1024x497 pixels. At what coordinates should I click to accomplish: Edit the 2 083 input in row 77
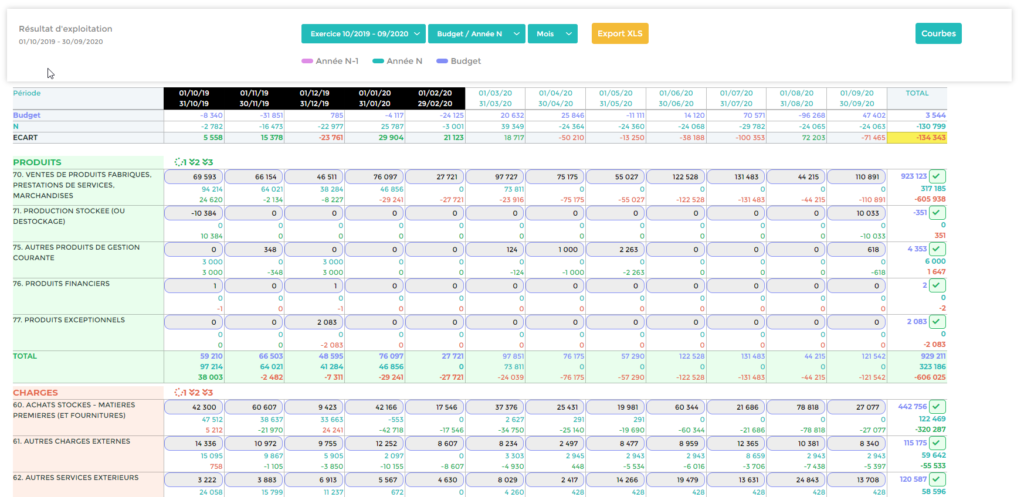[314, 323]
